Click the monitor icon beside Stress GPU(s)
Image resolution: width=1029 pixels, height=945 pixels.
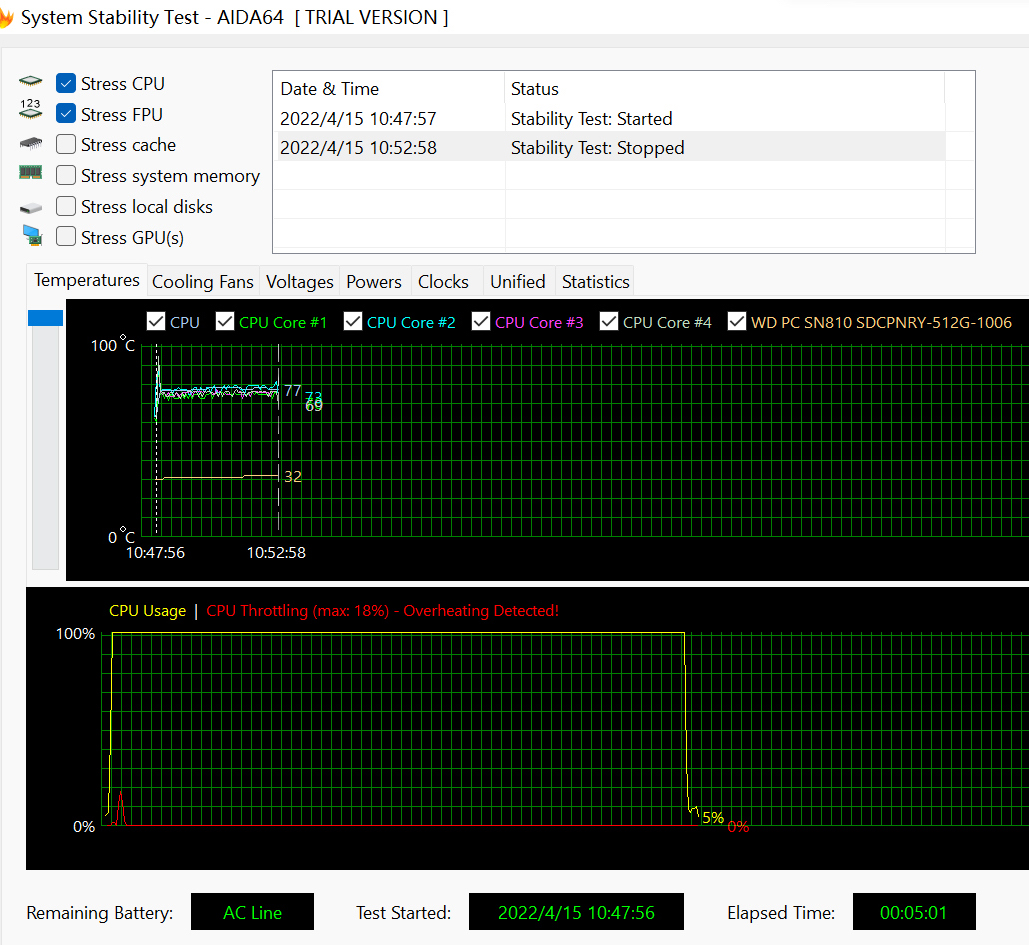coord(33,236)
